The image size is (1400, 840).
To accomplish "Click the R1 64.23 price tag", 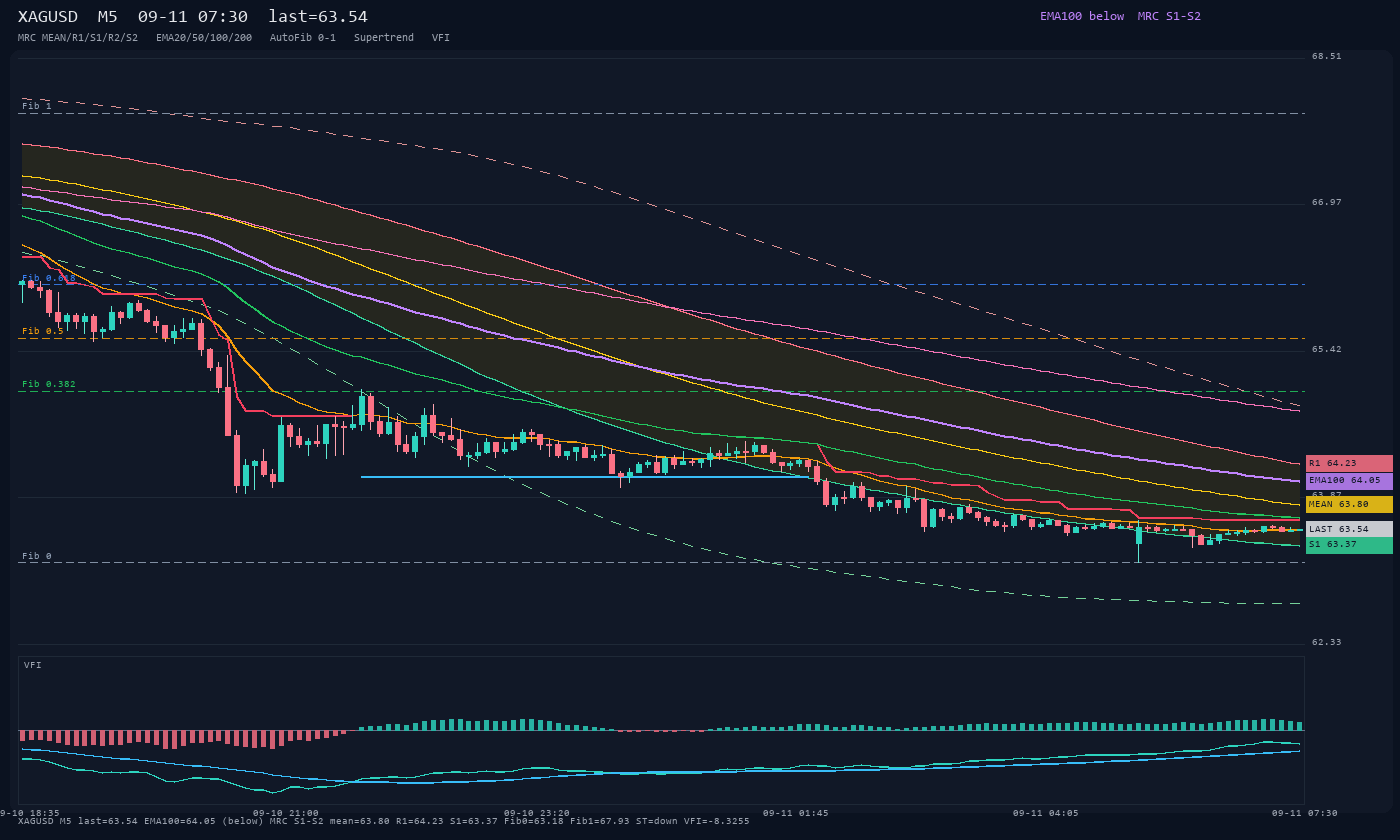I will 1349,463.
